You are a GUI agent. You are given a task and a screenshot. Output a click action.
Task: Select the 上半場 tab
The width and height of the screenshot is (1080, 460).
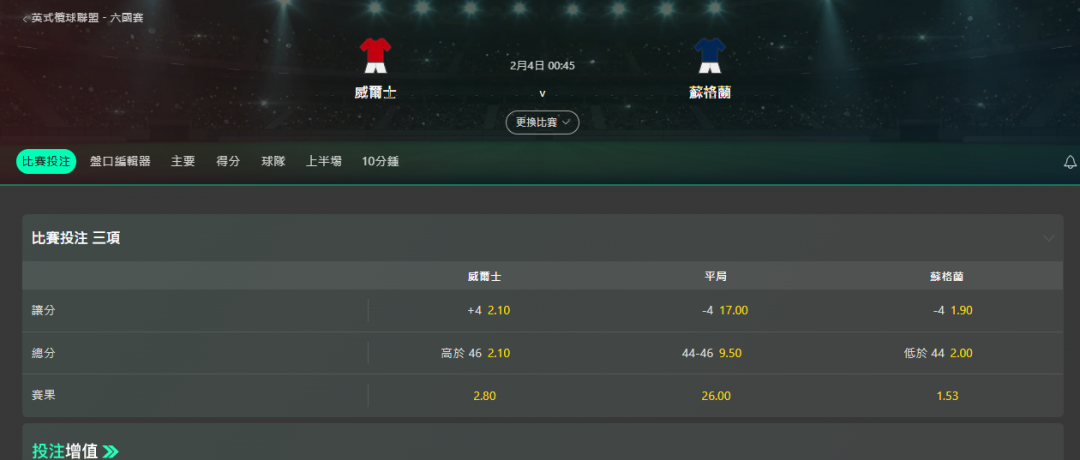(324, 162)
